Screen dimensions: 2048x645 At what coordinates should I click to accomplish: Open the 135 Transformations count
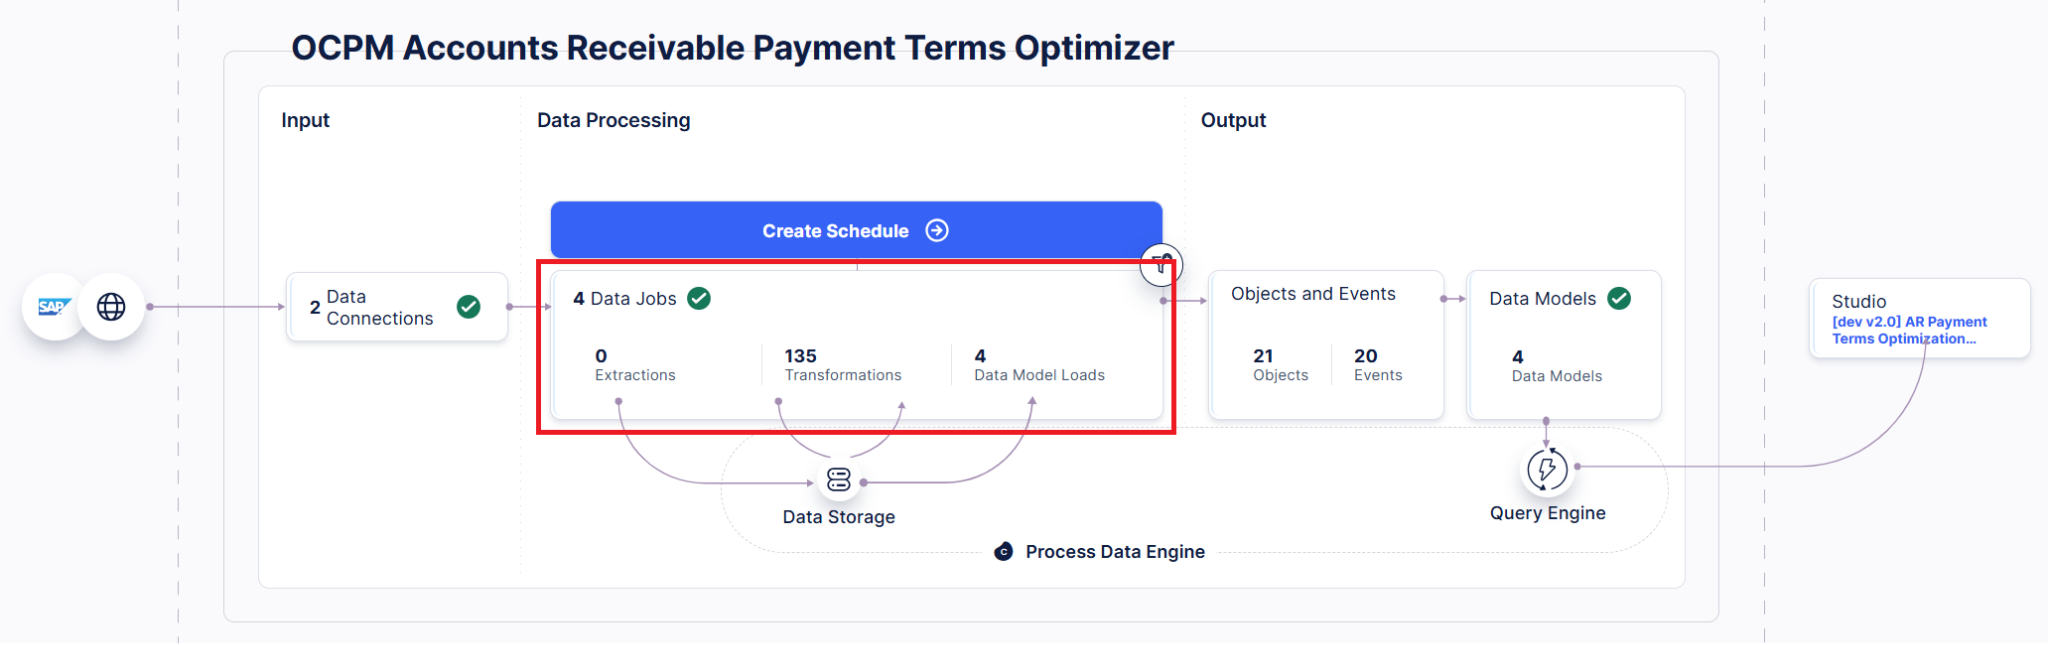coord(842,365)
